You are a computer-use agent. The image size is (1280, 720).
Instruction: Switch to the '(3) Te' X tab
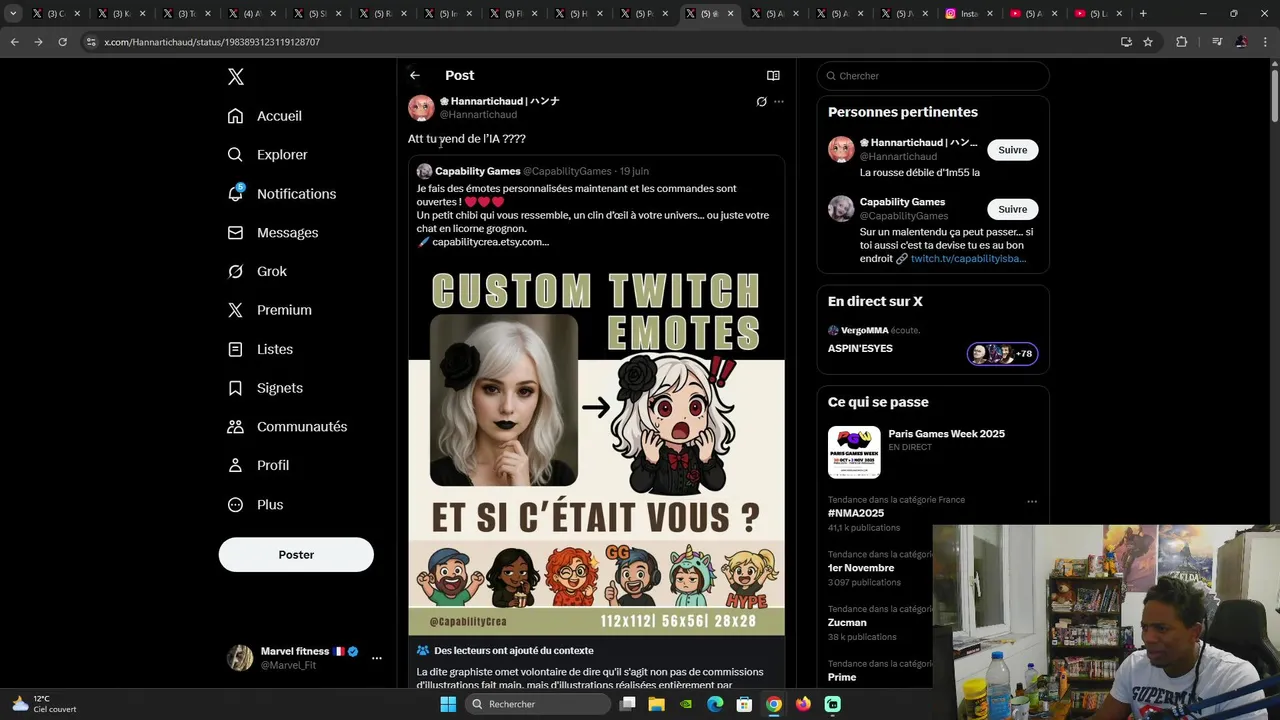[x=188, y=14]
